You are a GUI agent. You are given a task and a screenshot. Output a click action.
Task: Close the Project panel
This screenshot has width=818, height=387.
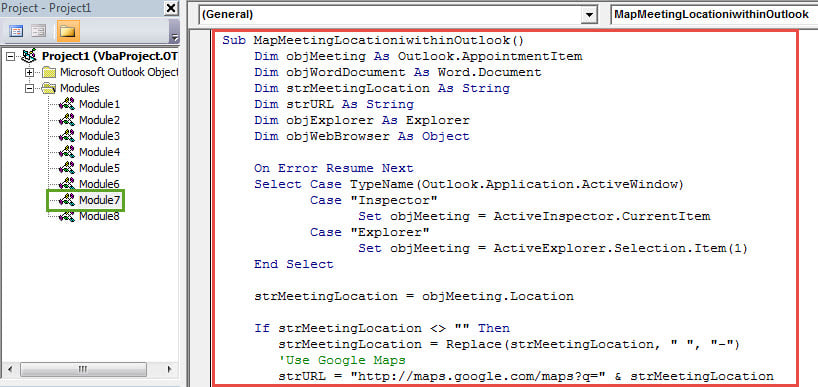(171, 8)
